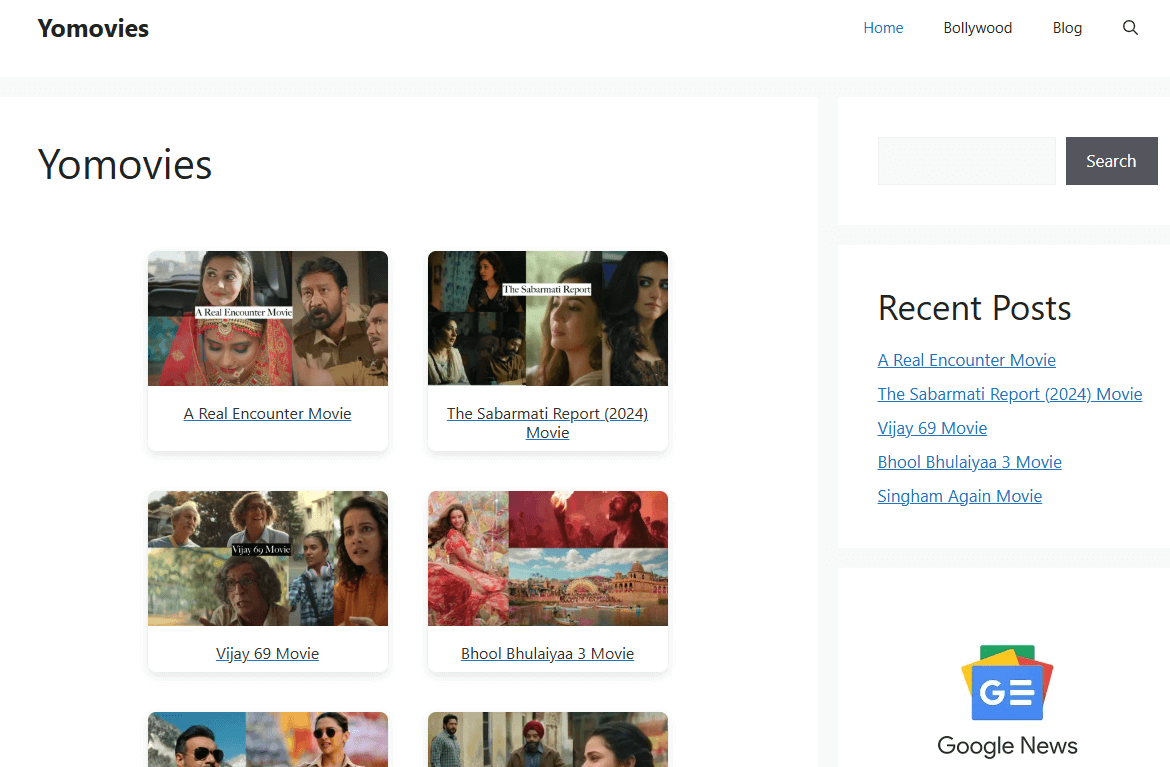Open Vijay 69 Movie thumbnail image
This screenshot has width=1170, height=767.
(268, 558)
